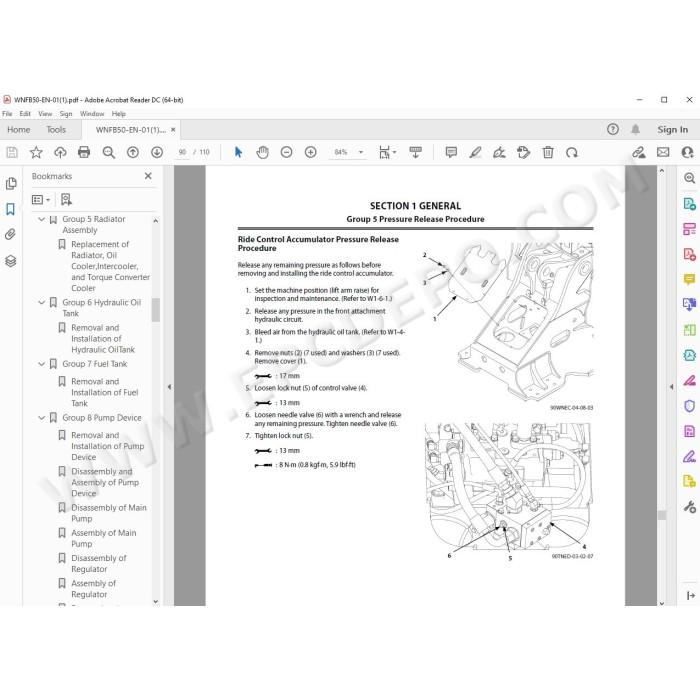Screen dimensions: 700x700
Task: Open the Help question mark icon
Action: (x=613, y=129)
